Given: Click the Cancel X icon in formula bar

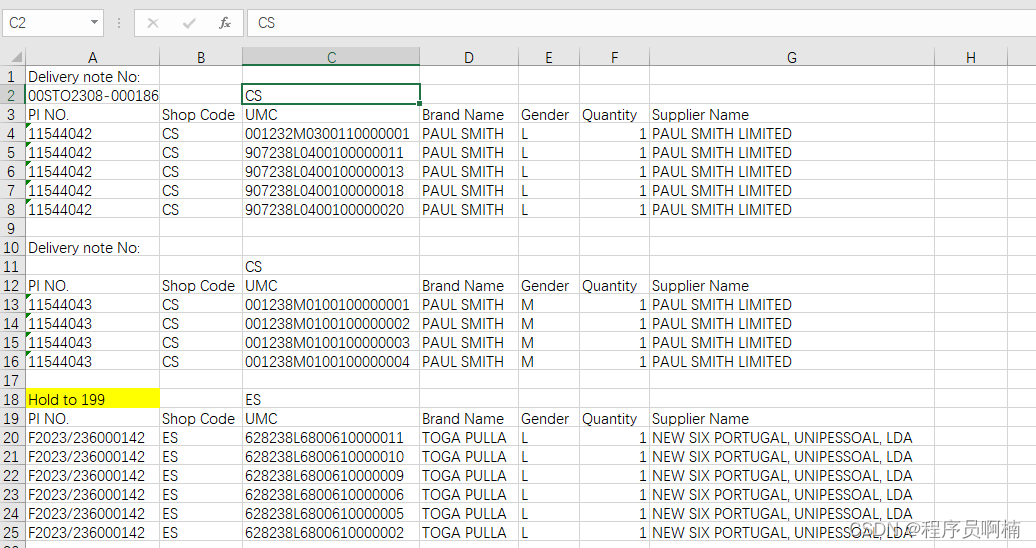Looking at the screenshot, I should click(153, 23).
